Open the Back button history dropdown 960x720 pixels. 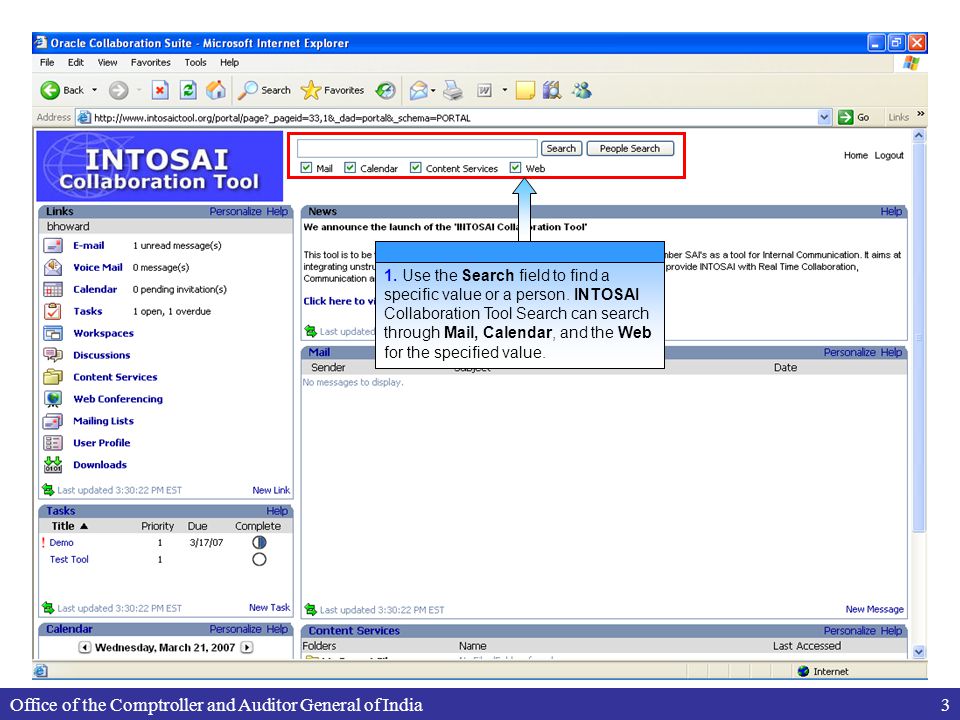[95, 90]
